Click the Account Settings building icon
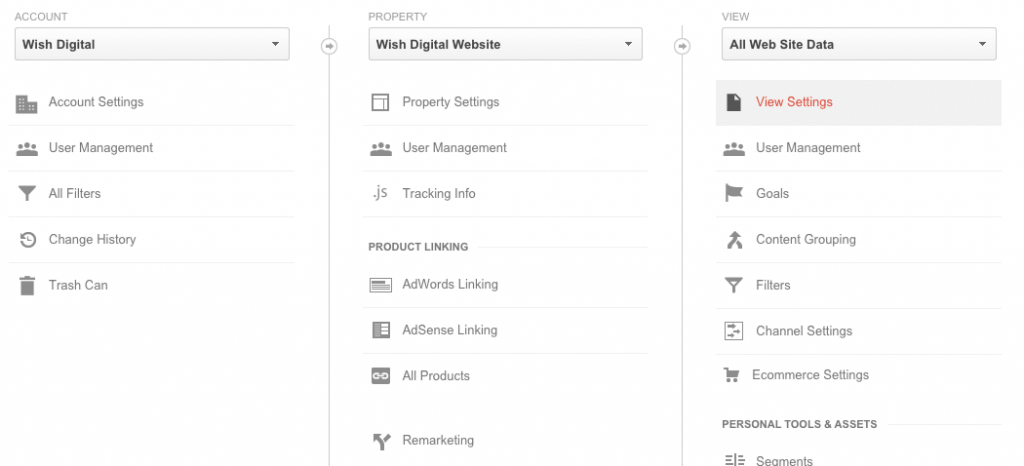This screenshot has width=1024, height=466. 27,103
